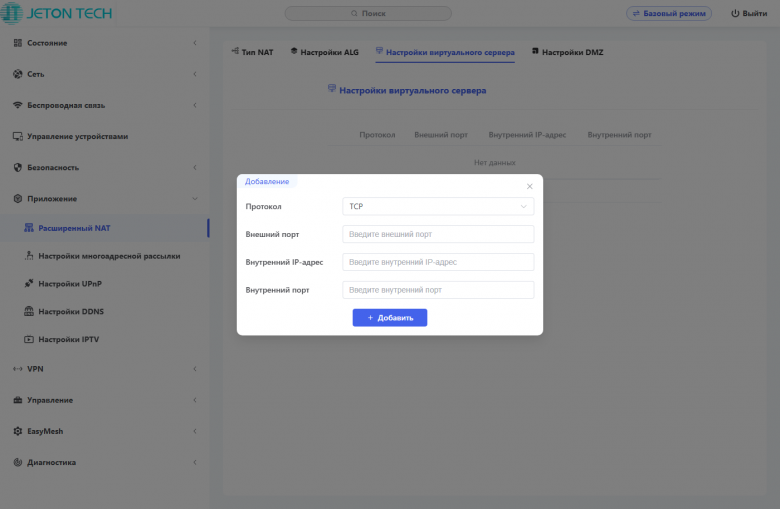Open the Тип NAT tab
This screenshot has height=509, width=780.
click(x=252, y=52)
